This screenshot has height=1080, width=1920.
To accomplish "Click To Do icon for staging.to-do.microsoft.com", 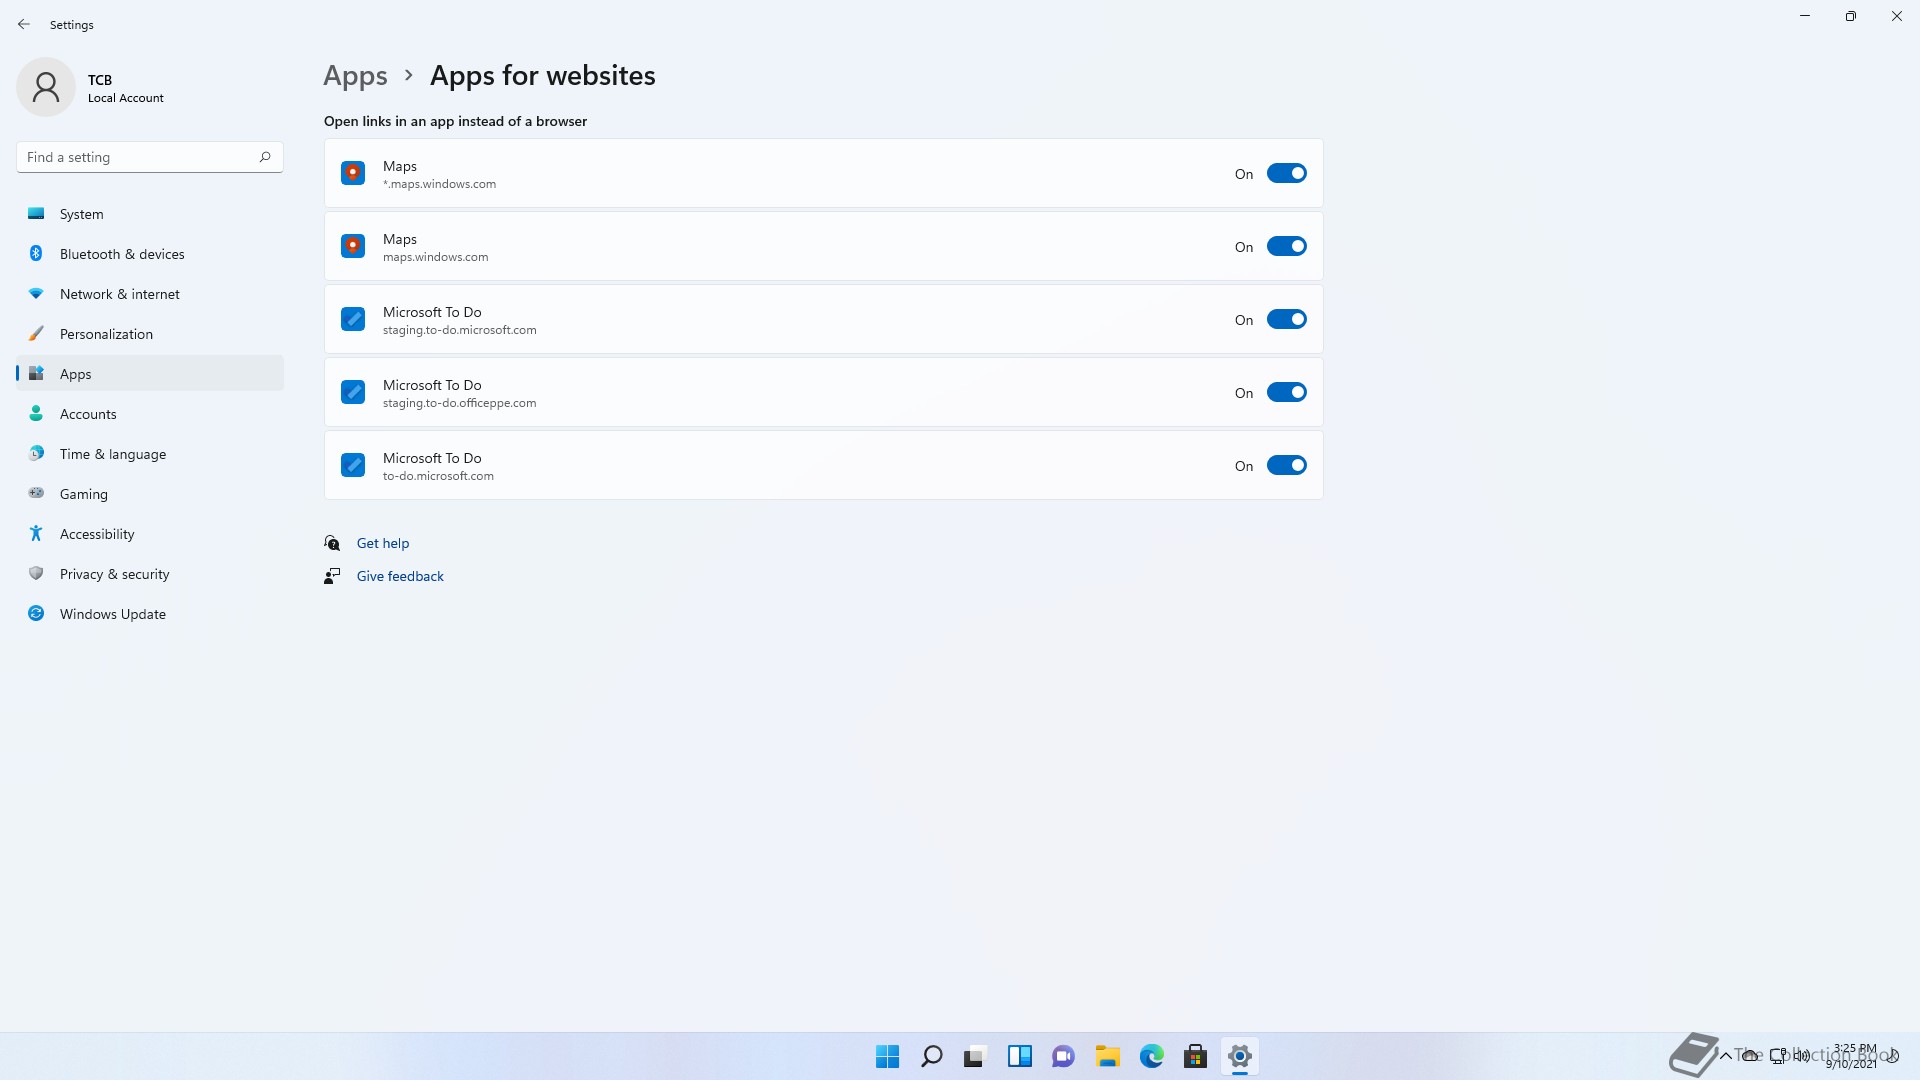I will 353,319.
